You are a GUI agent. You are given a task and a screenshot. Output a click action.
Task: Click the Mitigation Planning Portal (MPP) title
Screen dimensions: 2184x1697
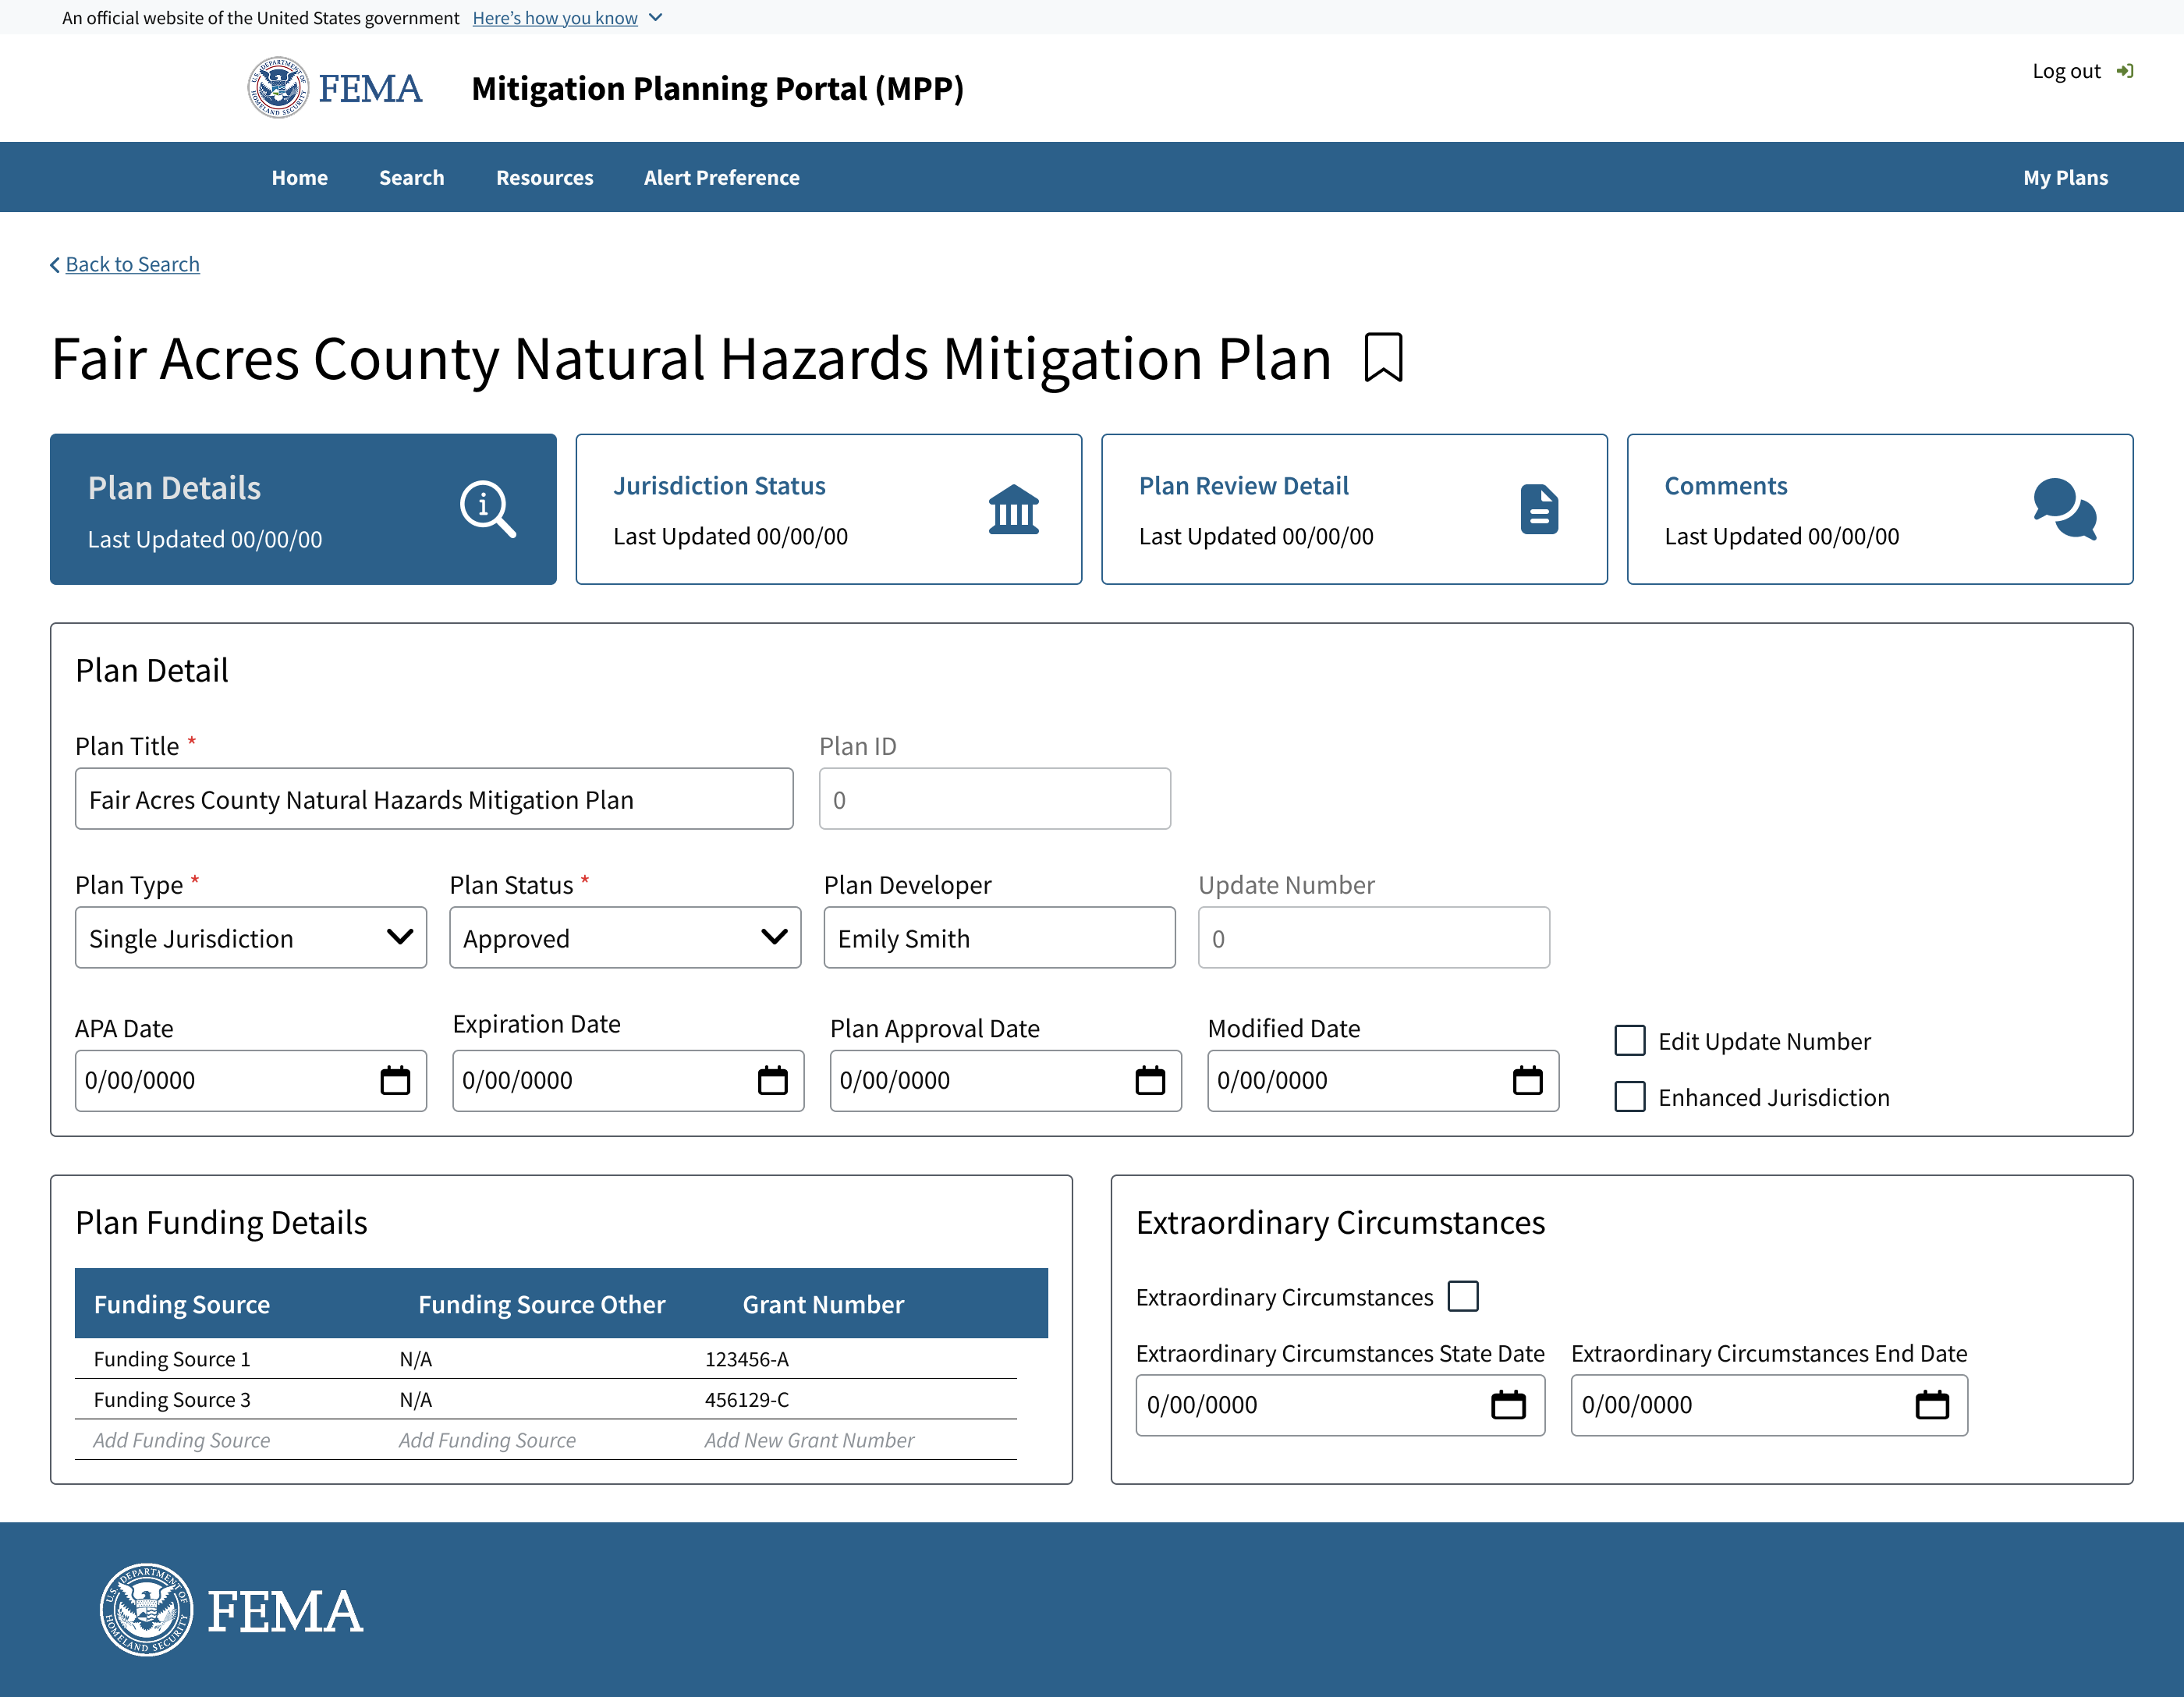click(717, 88)
